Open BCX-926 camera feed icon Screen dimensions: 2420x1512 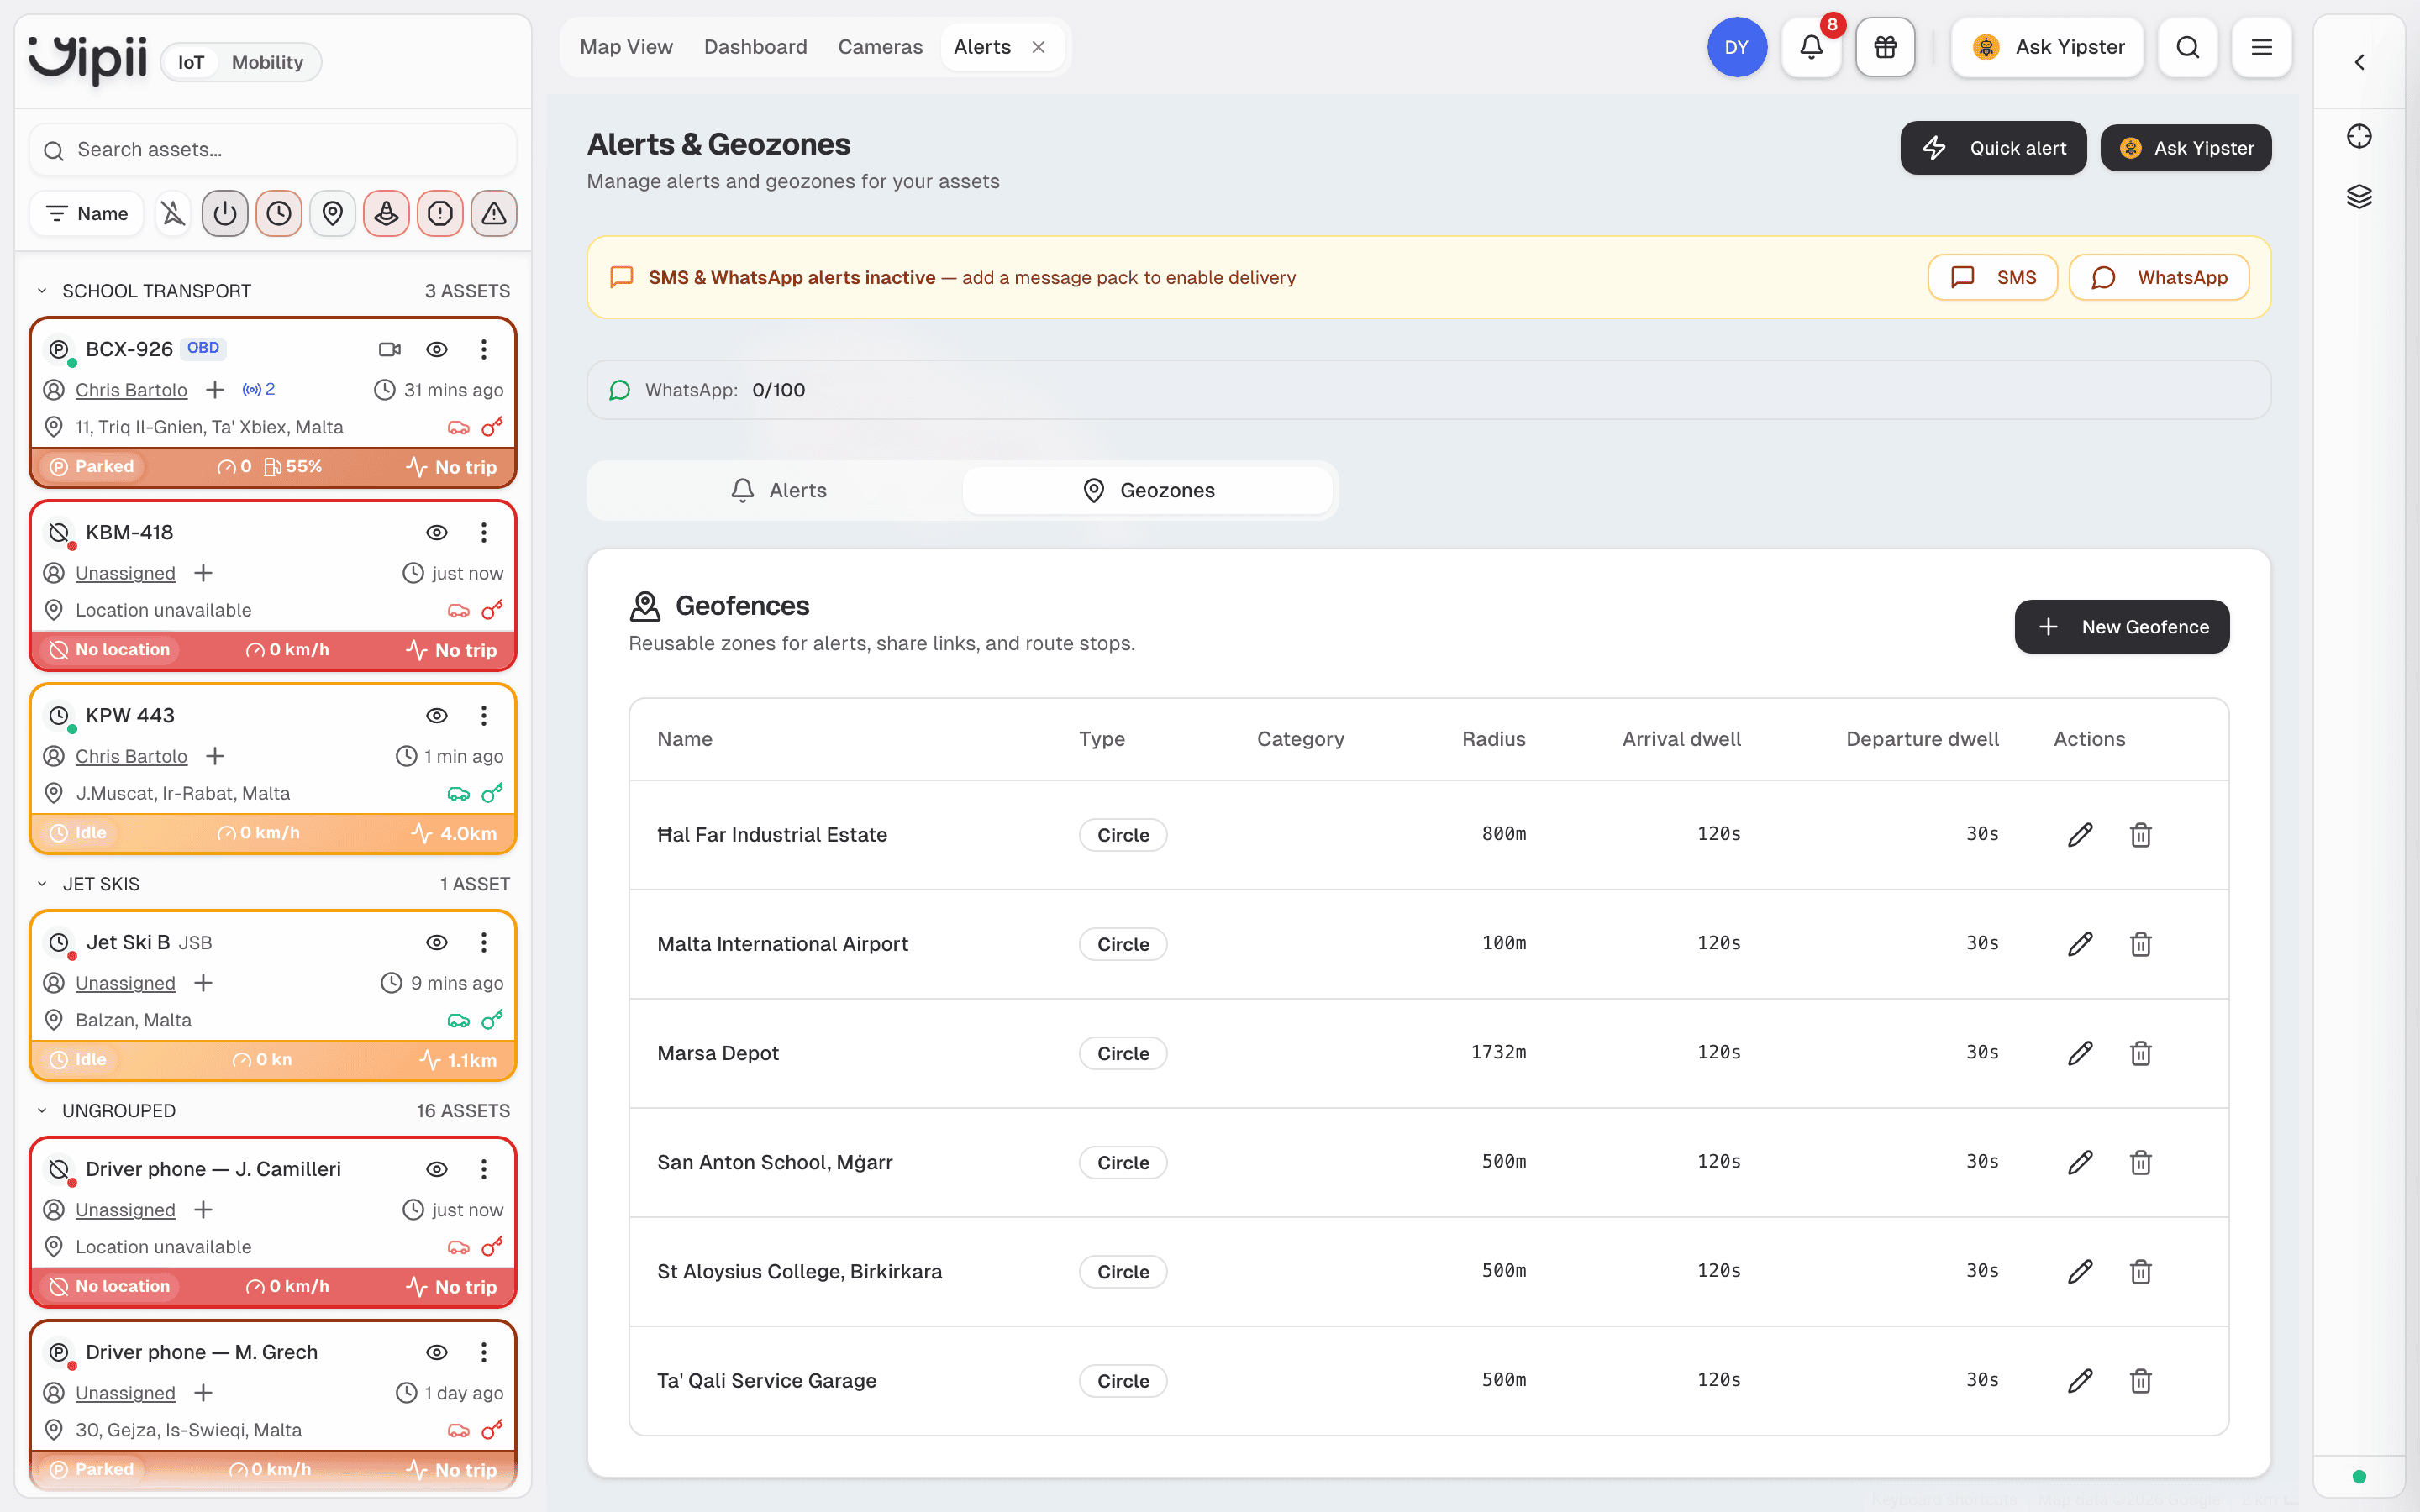[x=390, y=349]
